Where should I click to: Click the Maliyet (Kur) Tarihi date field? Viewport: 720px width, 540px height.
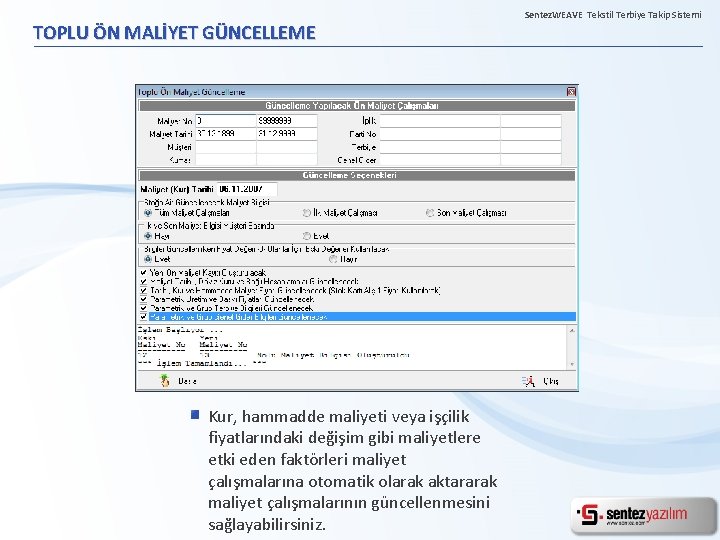pyautogui.click(x=247, y=189)
